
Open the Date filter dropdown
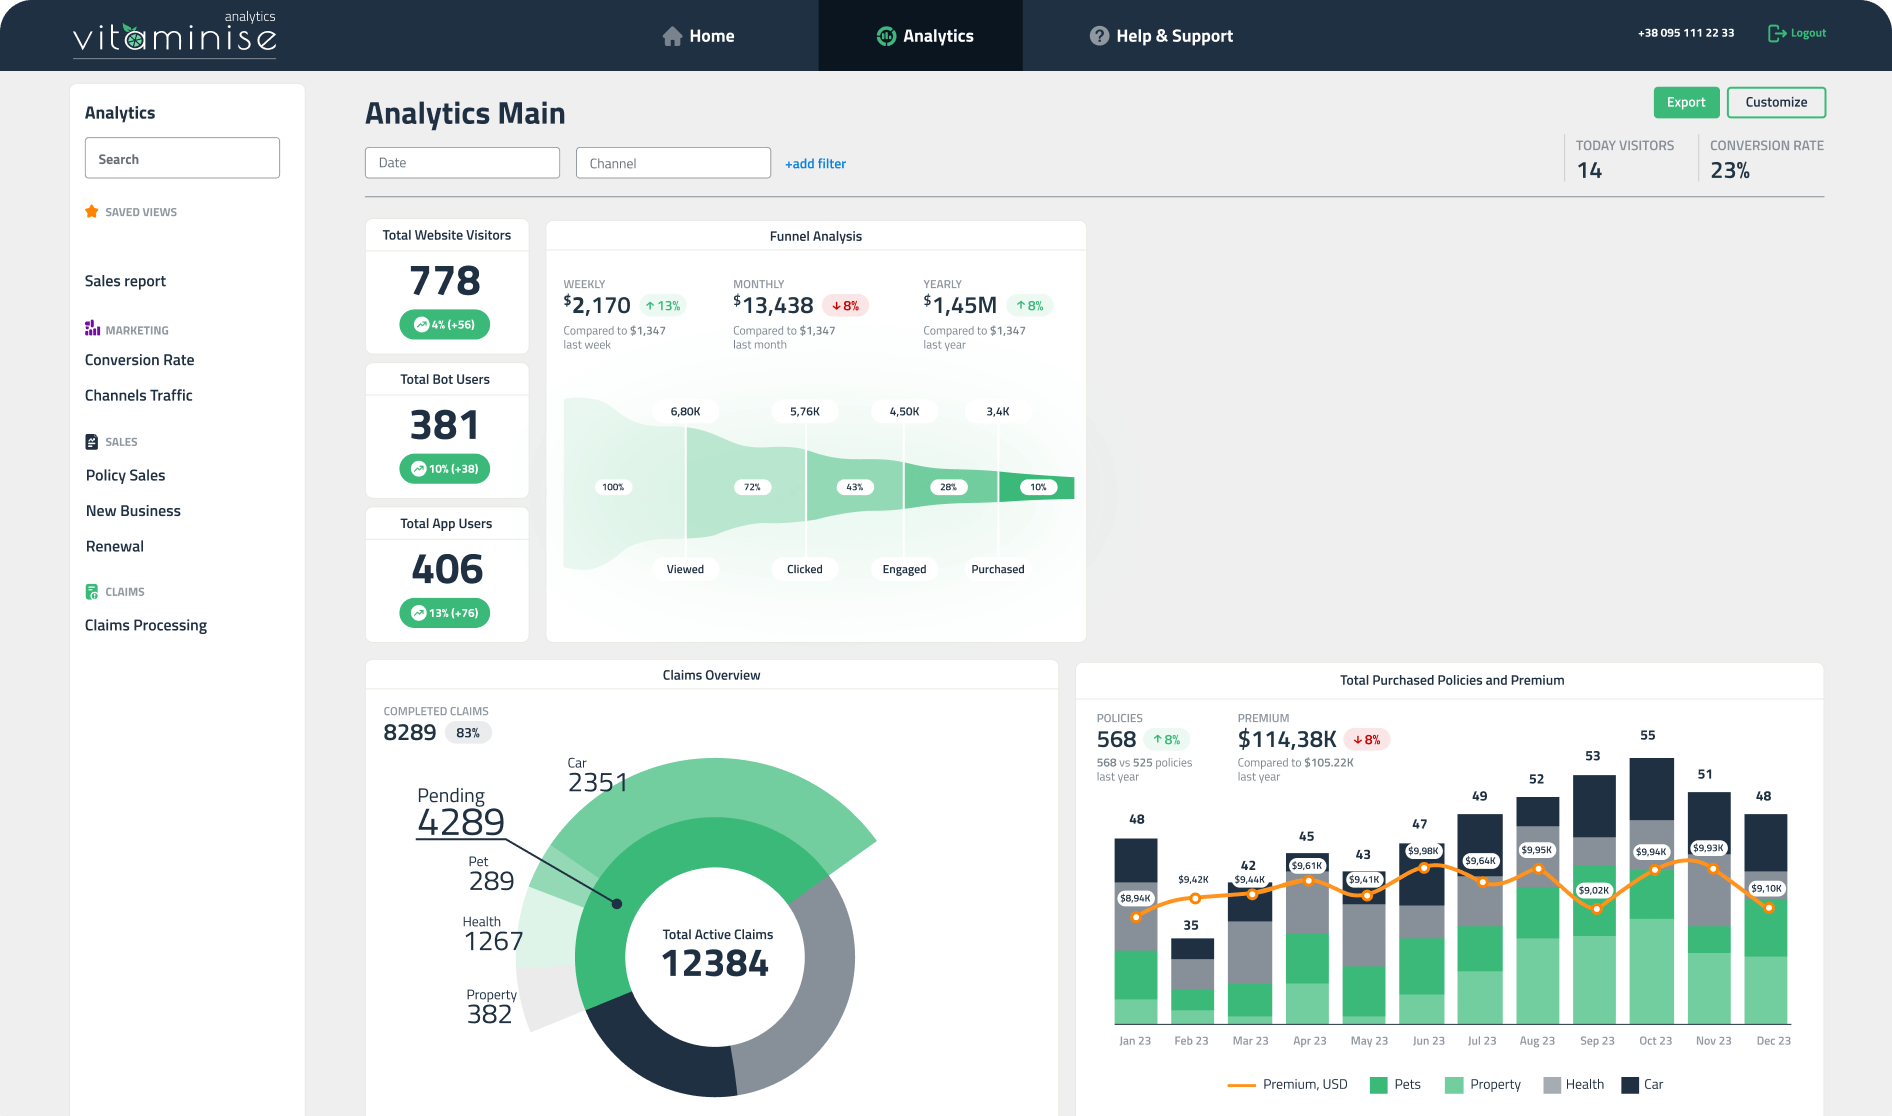[x=462, y=163]
